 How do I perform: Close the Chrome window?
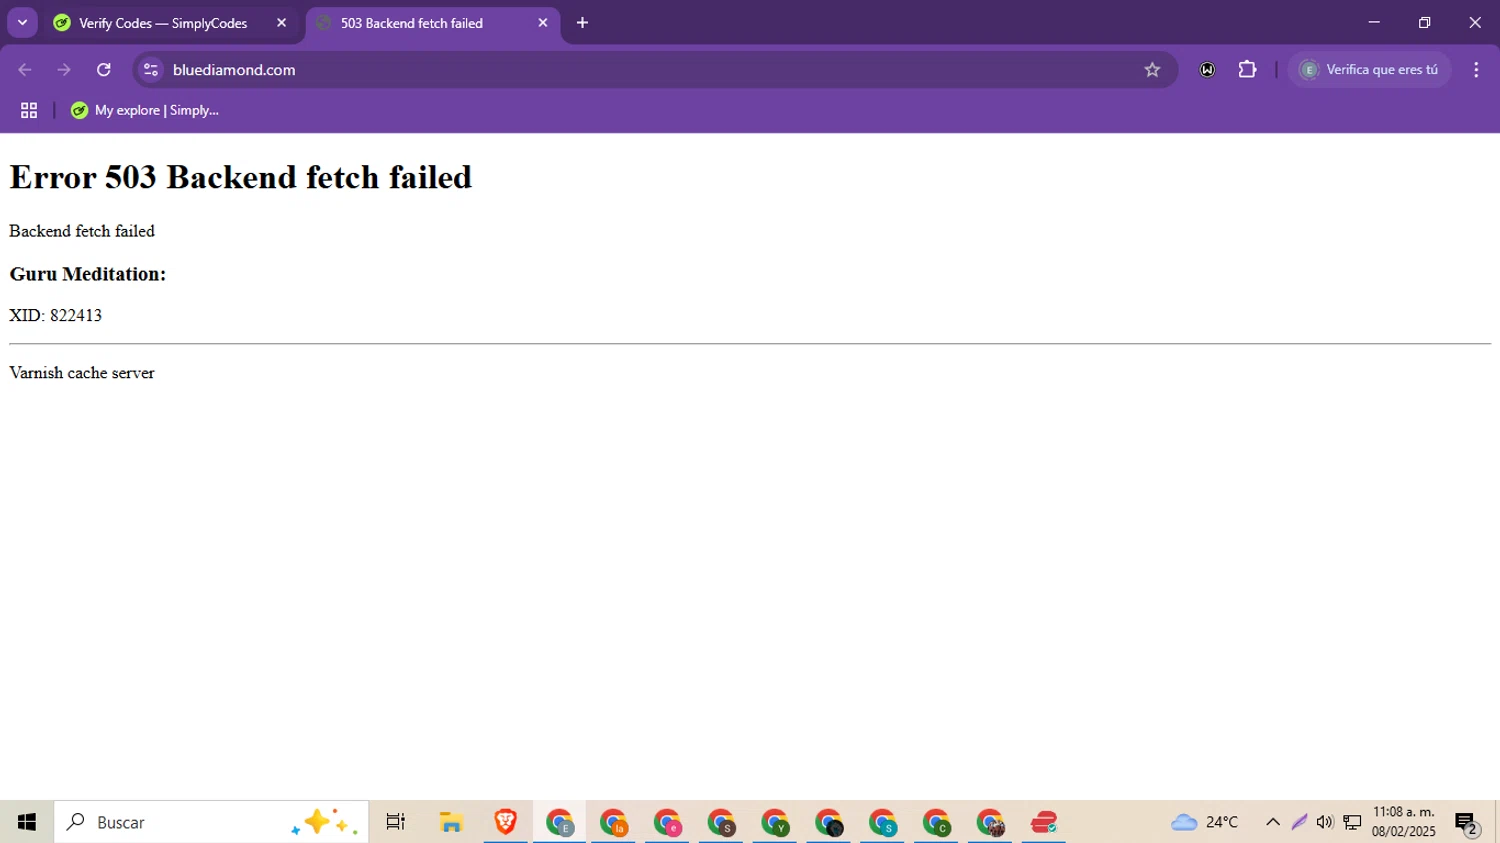[x=1475, y=22]
